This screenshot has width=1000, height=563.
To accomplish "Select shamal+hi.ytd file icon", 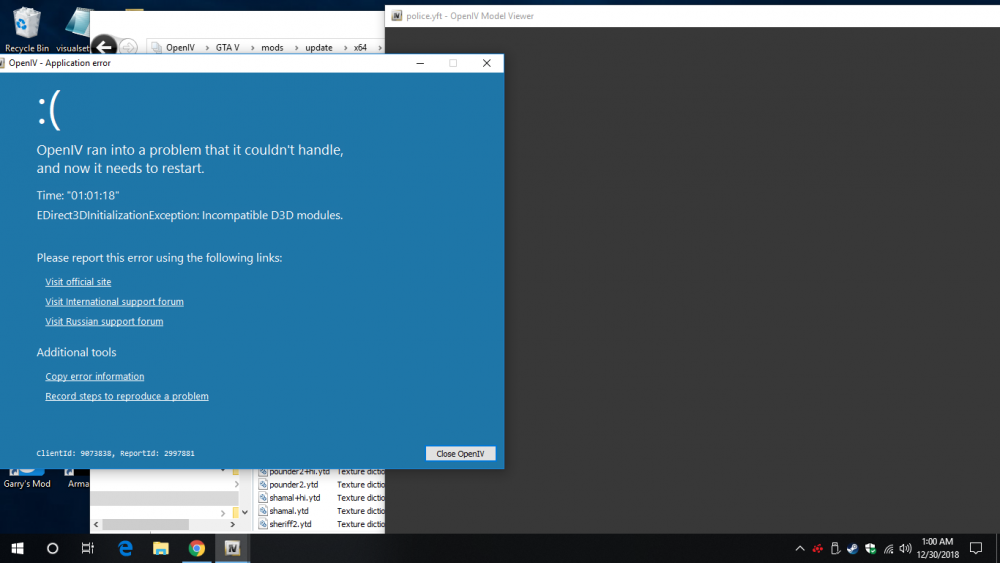I will pos(263,498).
